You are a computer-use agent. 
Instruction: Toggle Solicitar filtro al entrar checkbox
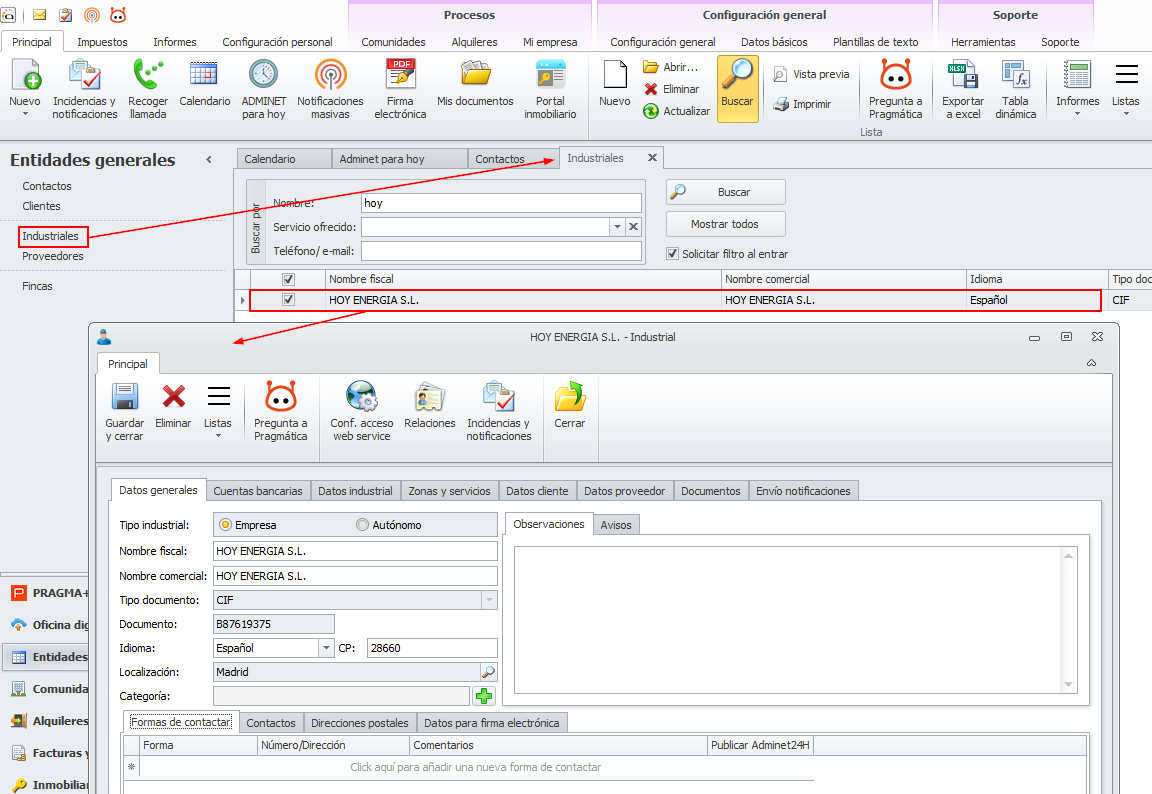(673, 254)
